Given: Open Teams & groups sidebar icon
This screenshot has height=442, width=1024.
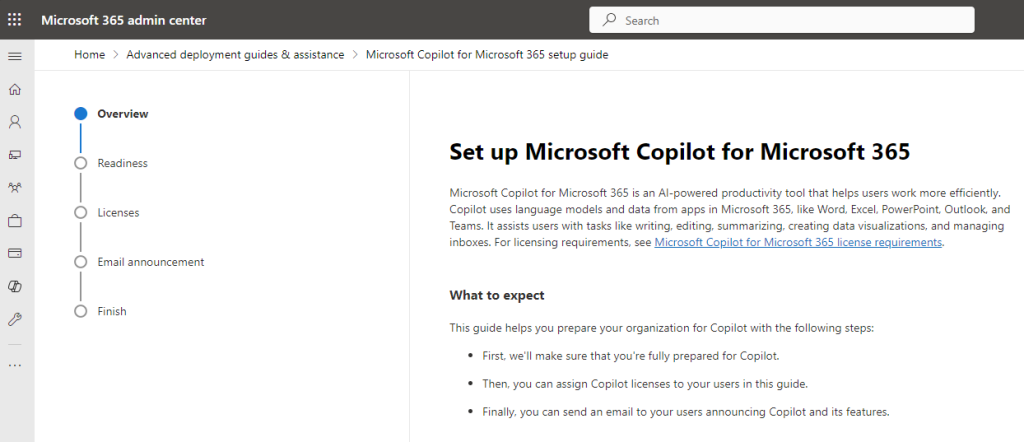Looking at the screenshot, I should pyautogui.click(x=14, y=188).
